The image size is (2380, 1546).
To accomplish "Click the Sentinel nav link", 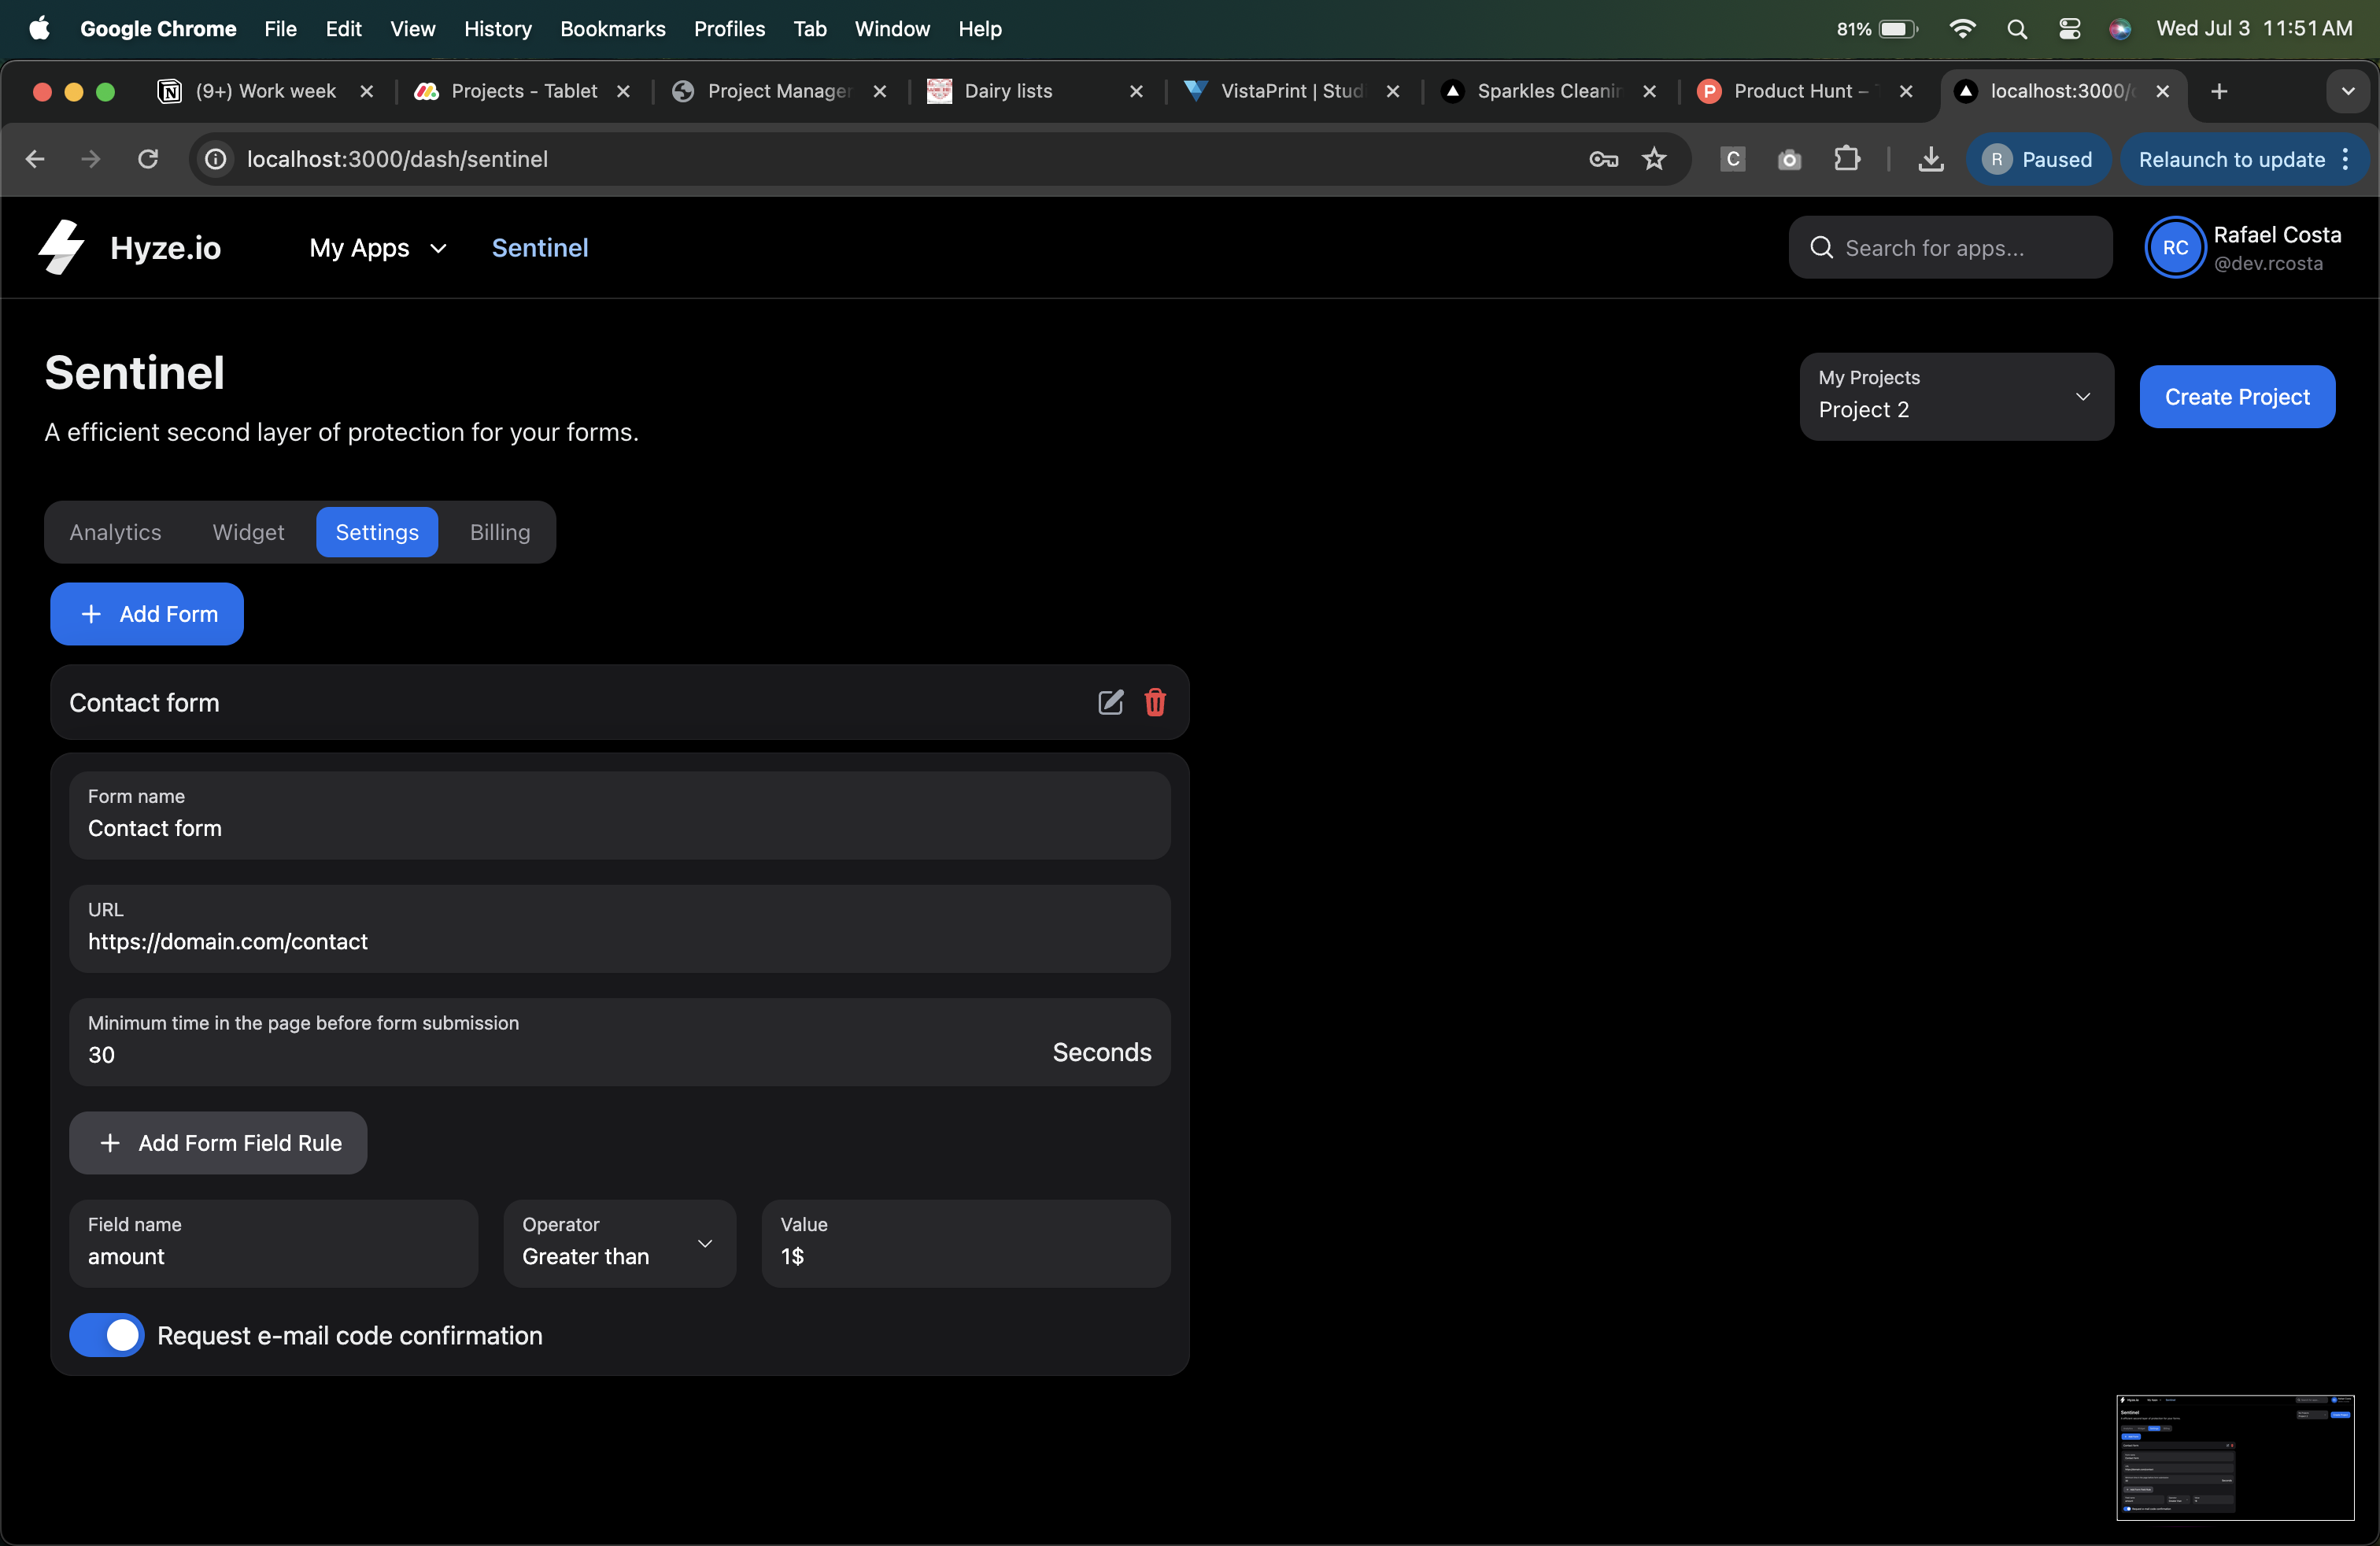I will click(540, 247).
